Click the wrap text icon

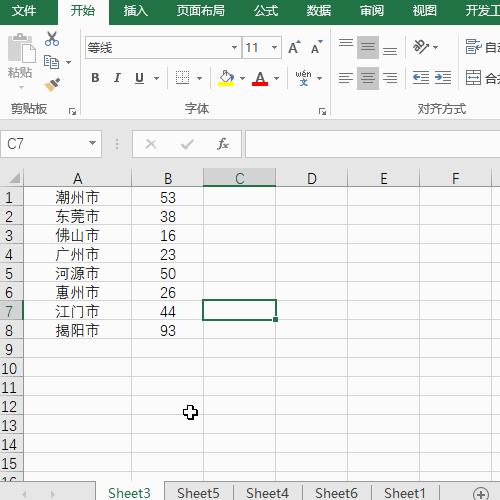pos(473,47)
